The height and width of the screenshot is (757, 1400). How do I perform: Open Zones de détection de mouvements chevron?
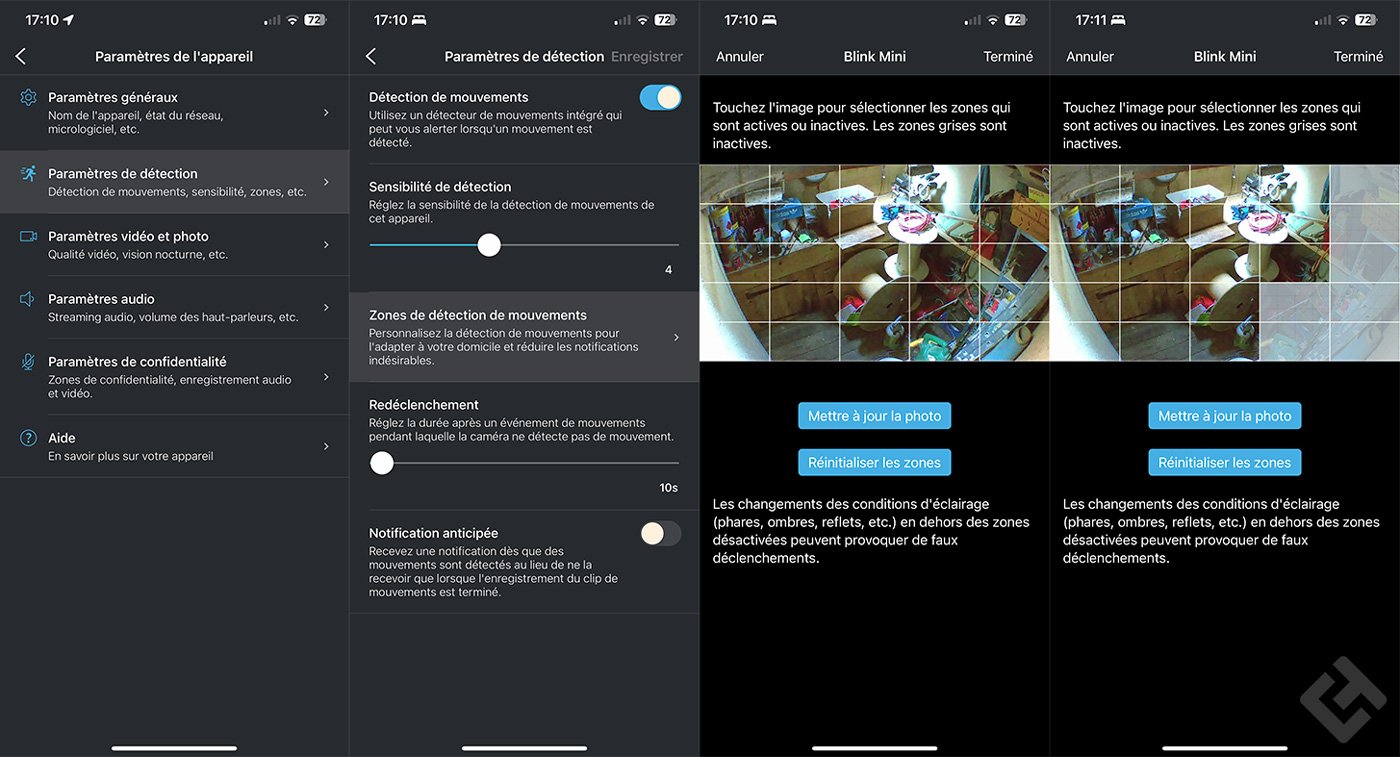[676, 337]
